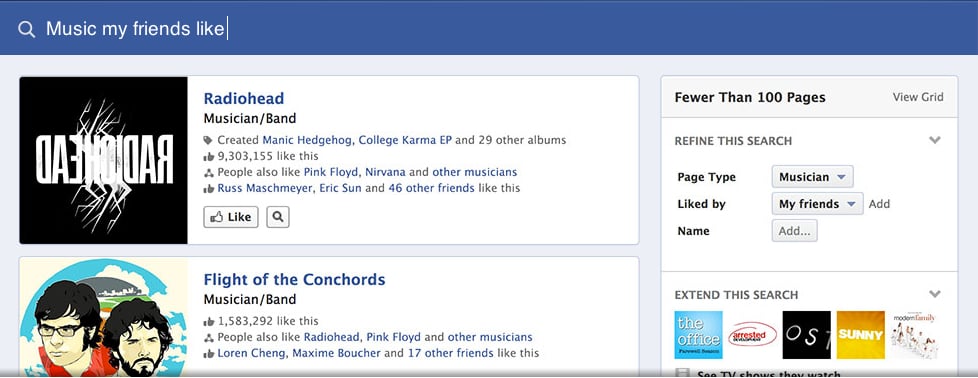The height and width of the screenshot is (378, 978).
Task: Open the Radiohead profile picture
Action: pos(104,160)
